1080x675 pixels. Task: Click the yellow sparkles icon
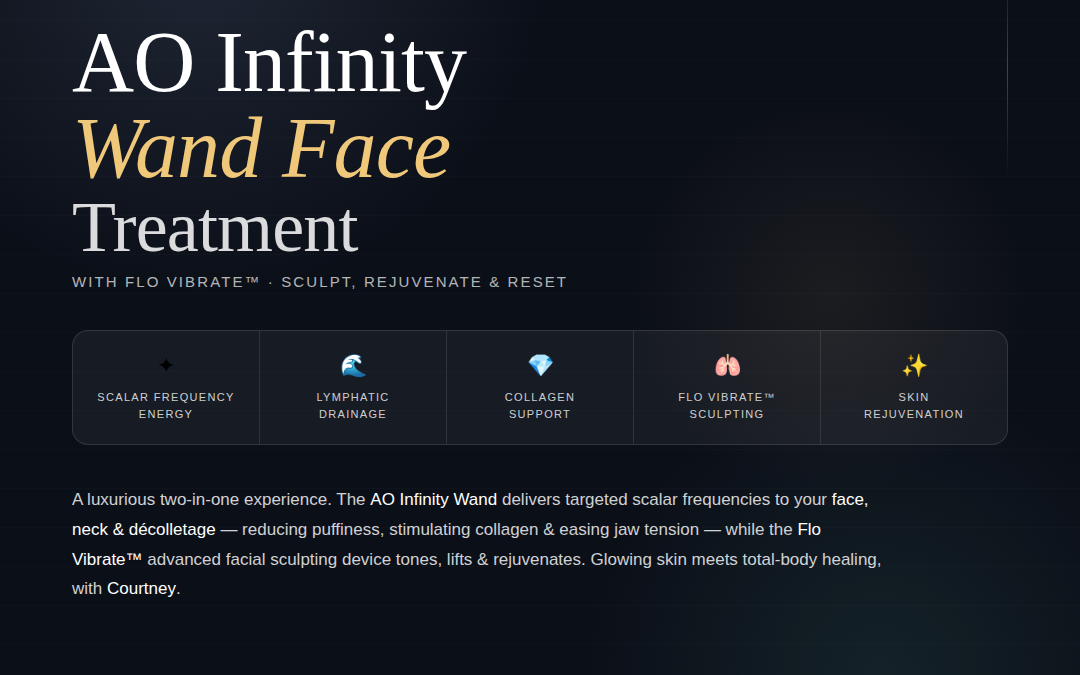point(914,366)
